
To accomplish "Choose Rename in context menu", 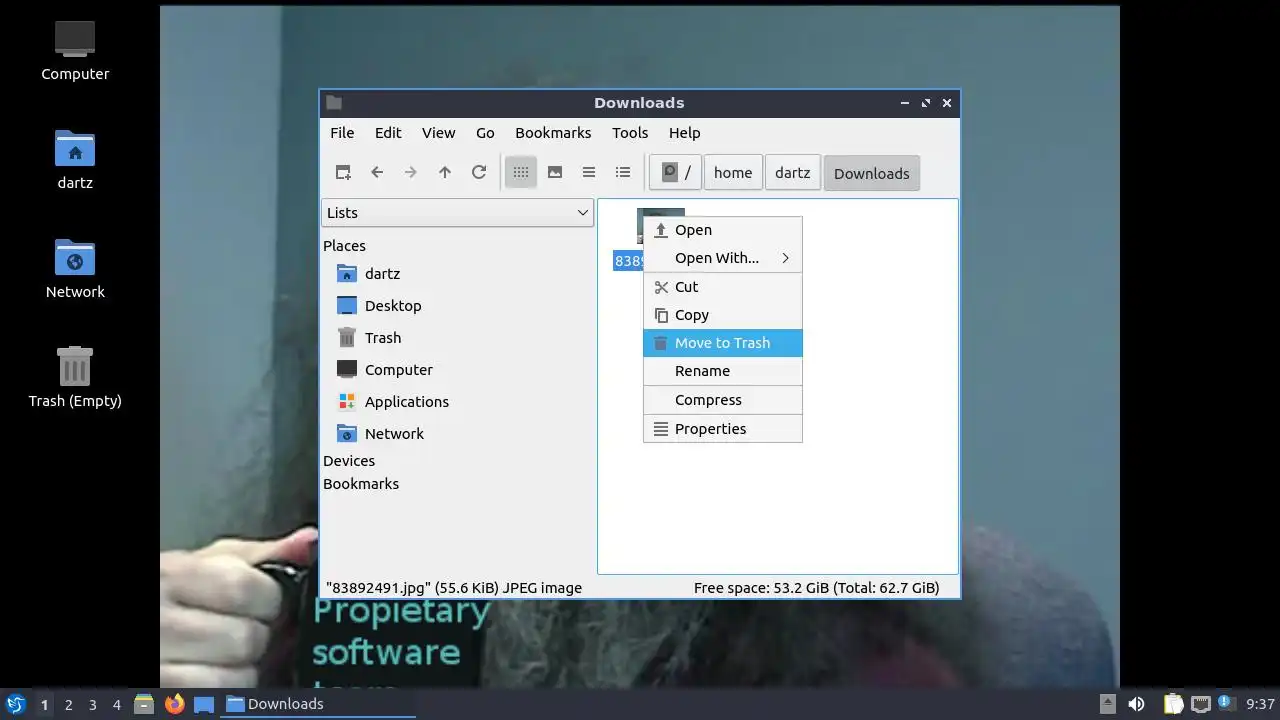I will coord(722,371).
